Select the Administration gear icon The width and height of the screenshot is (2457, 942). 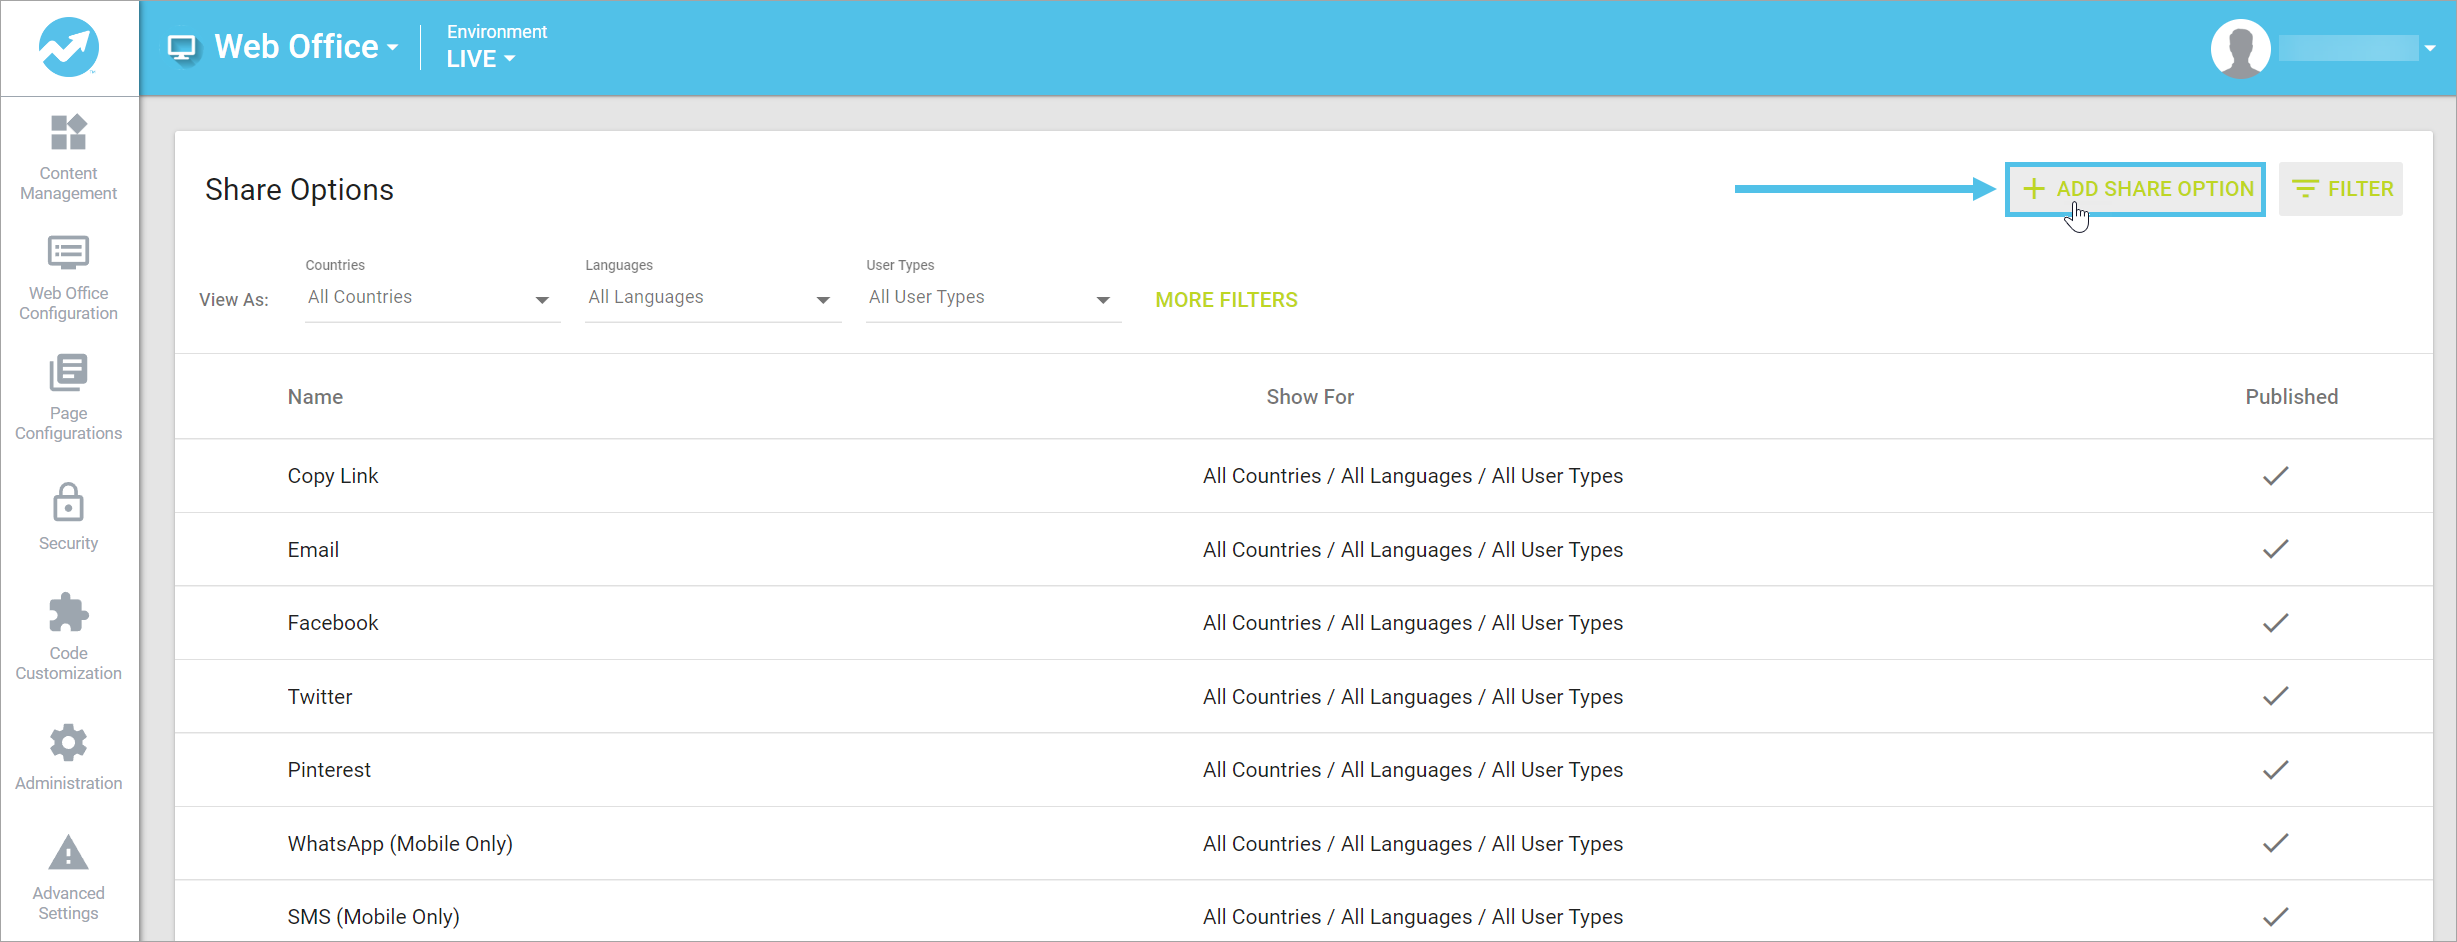(x=68, y=752)
